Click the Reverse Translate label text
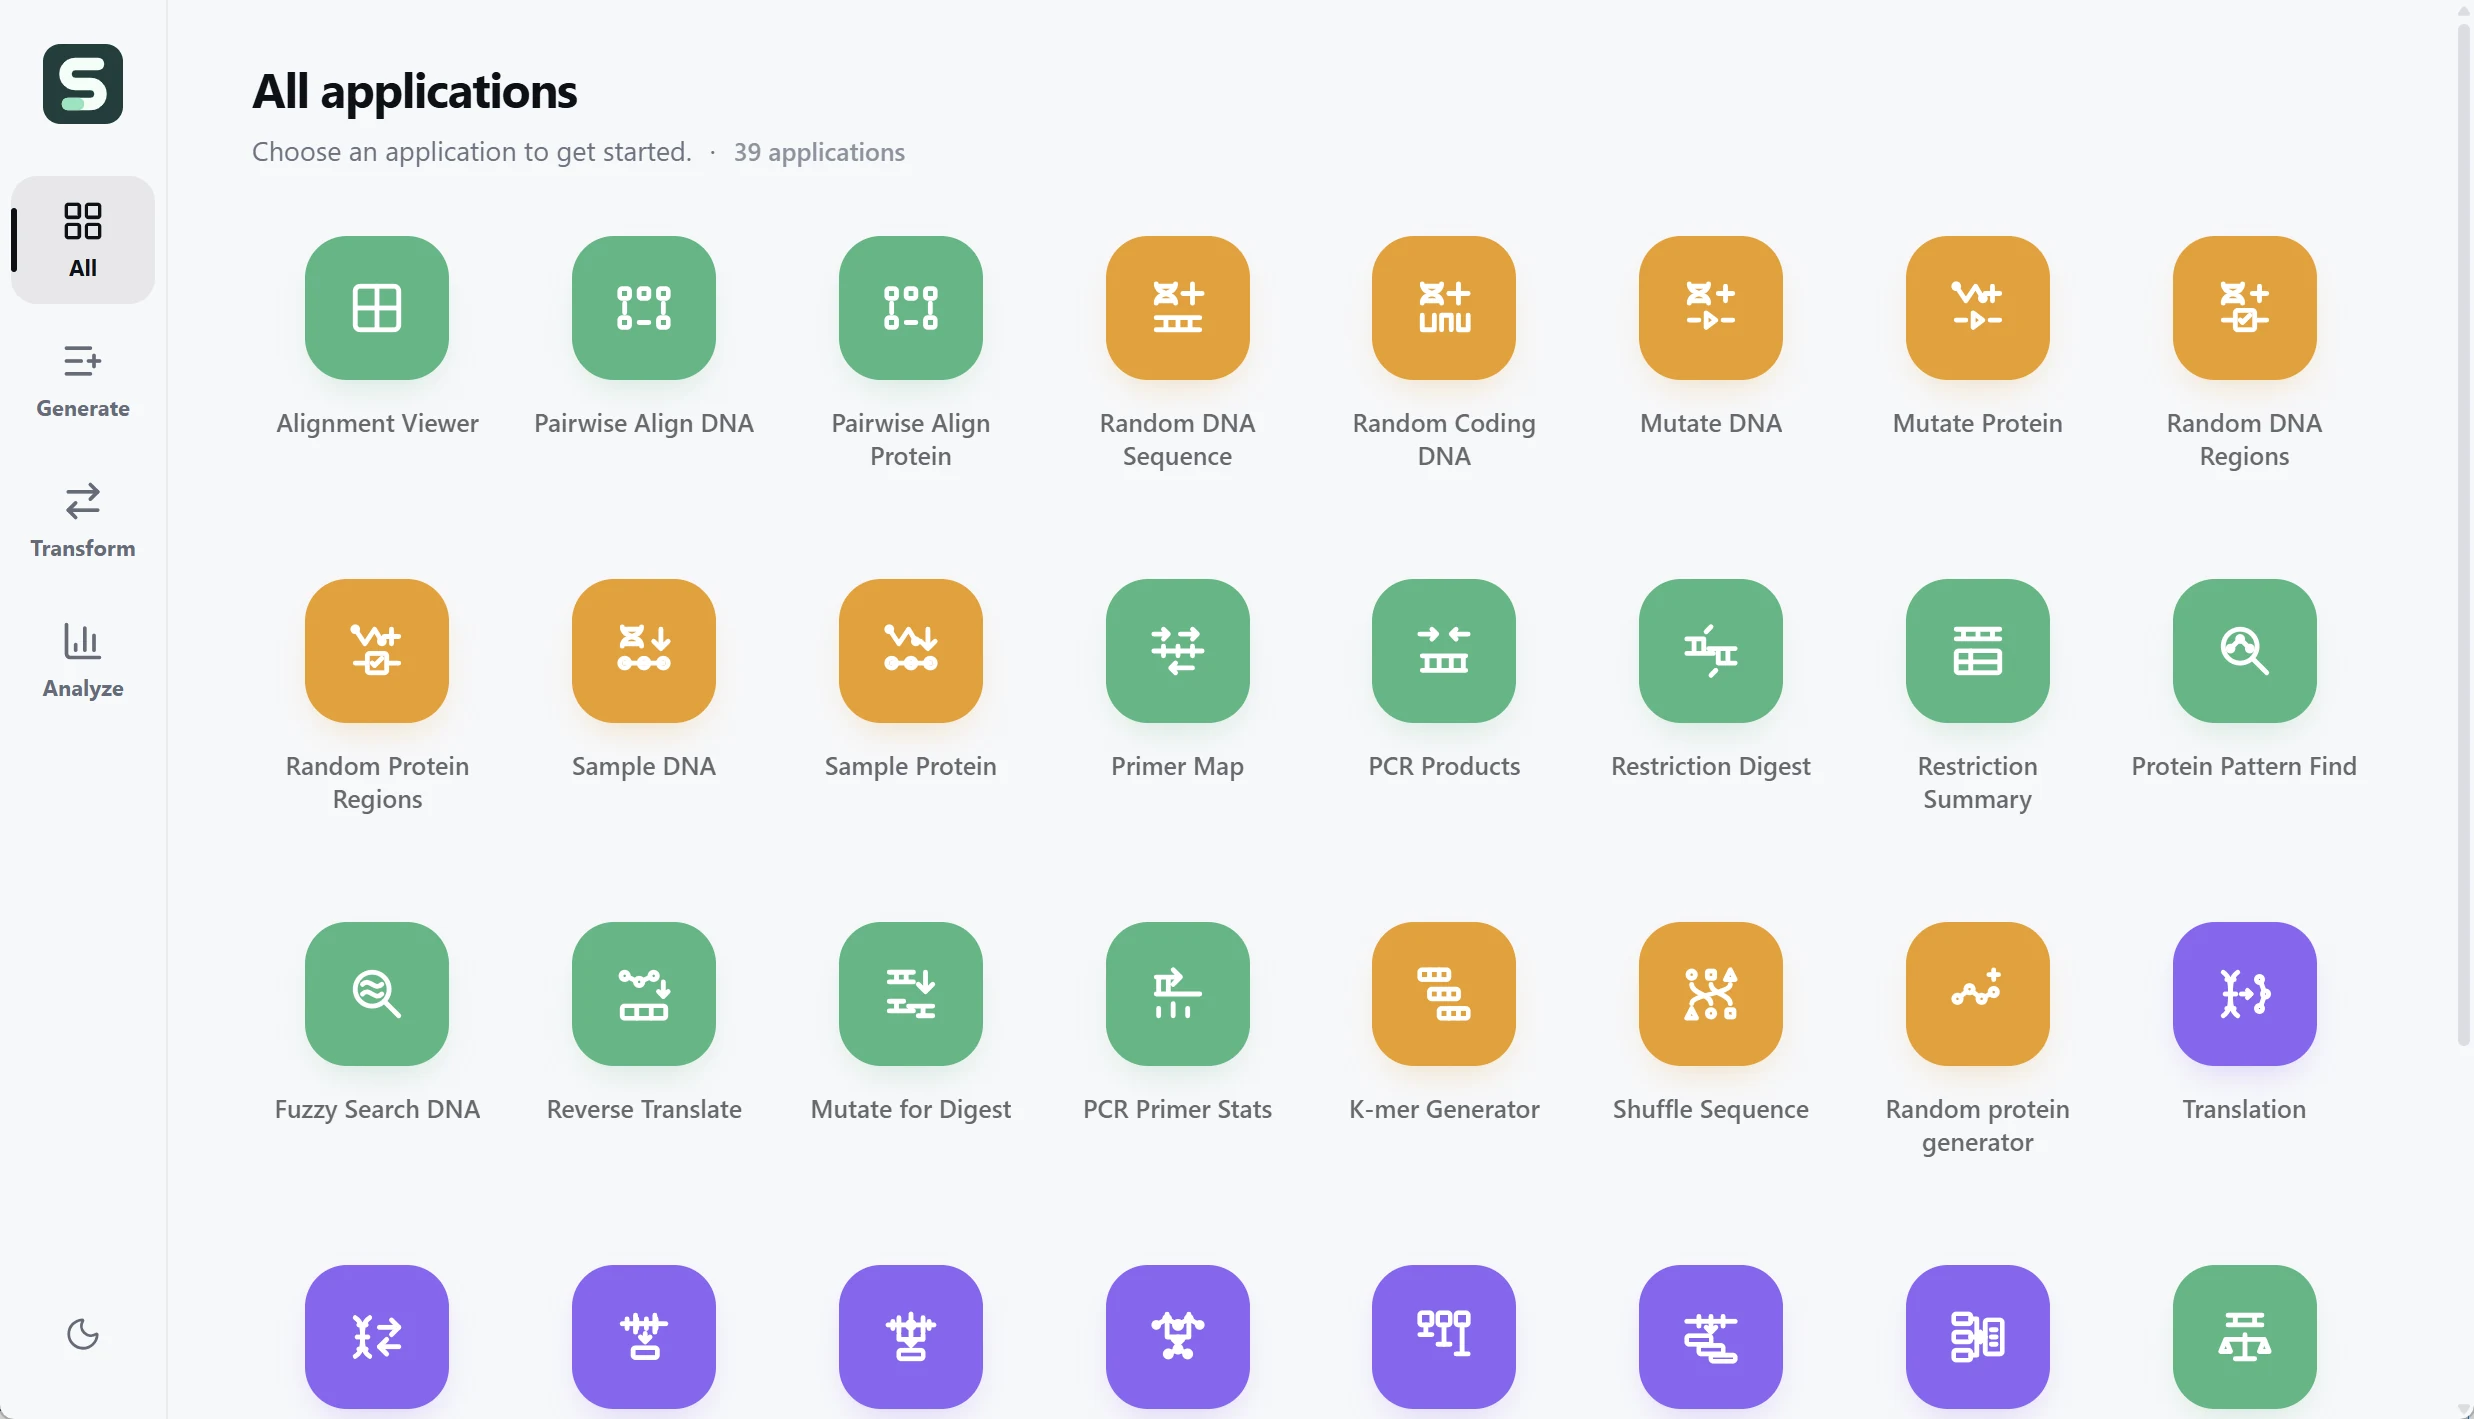2474x1419 pixels. tap(644, 1109)
